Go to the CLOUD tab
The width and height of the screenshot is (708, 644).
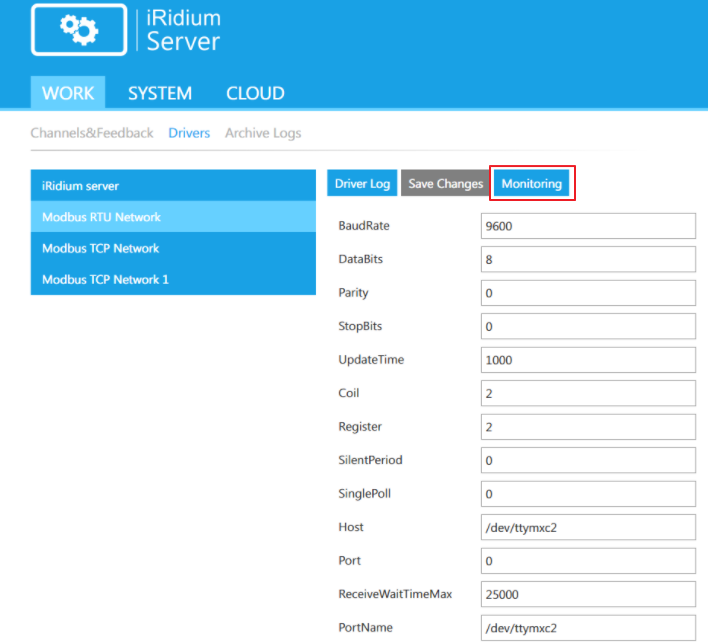(255, 93)
